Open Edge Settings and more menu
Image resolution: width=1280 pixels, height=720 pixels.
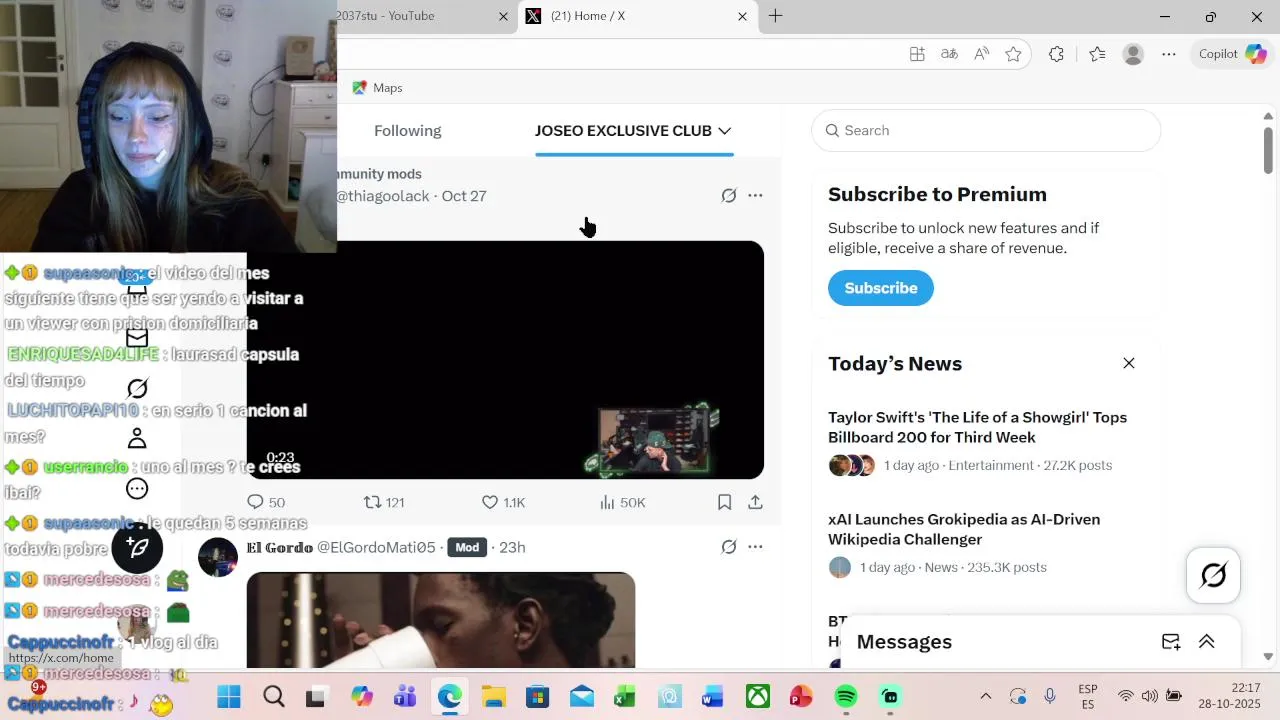pos(1169,54)
